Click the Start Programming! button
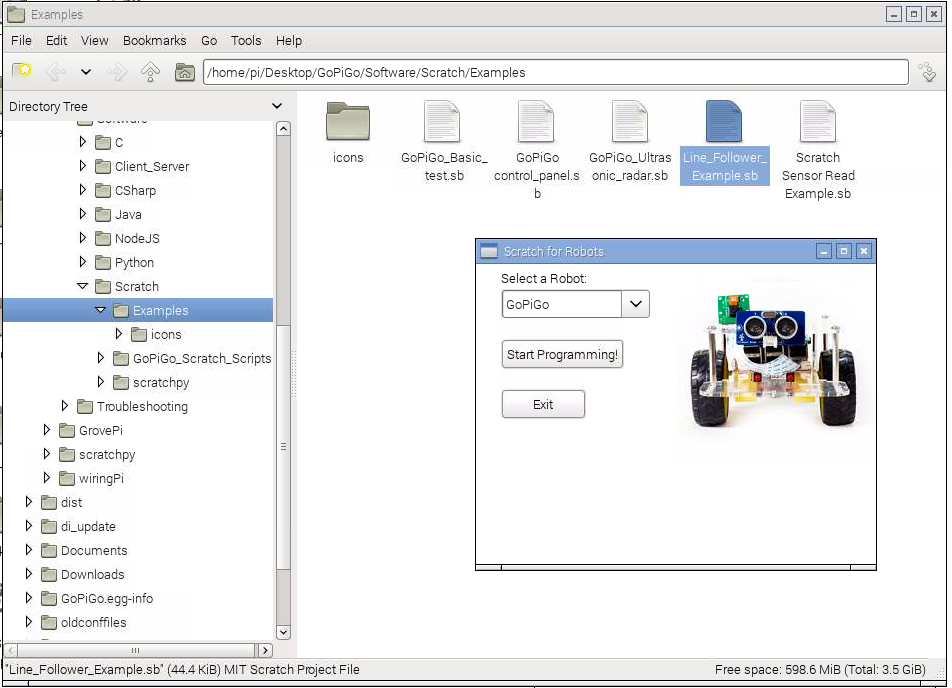This screenshot has width=952, height=688. click(x=562, y=354)
